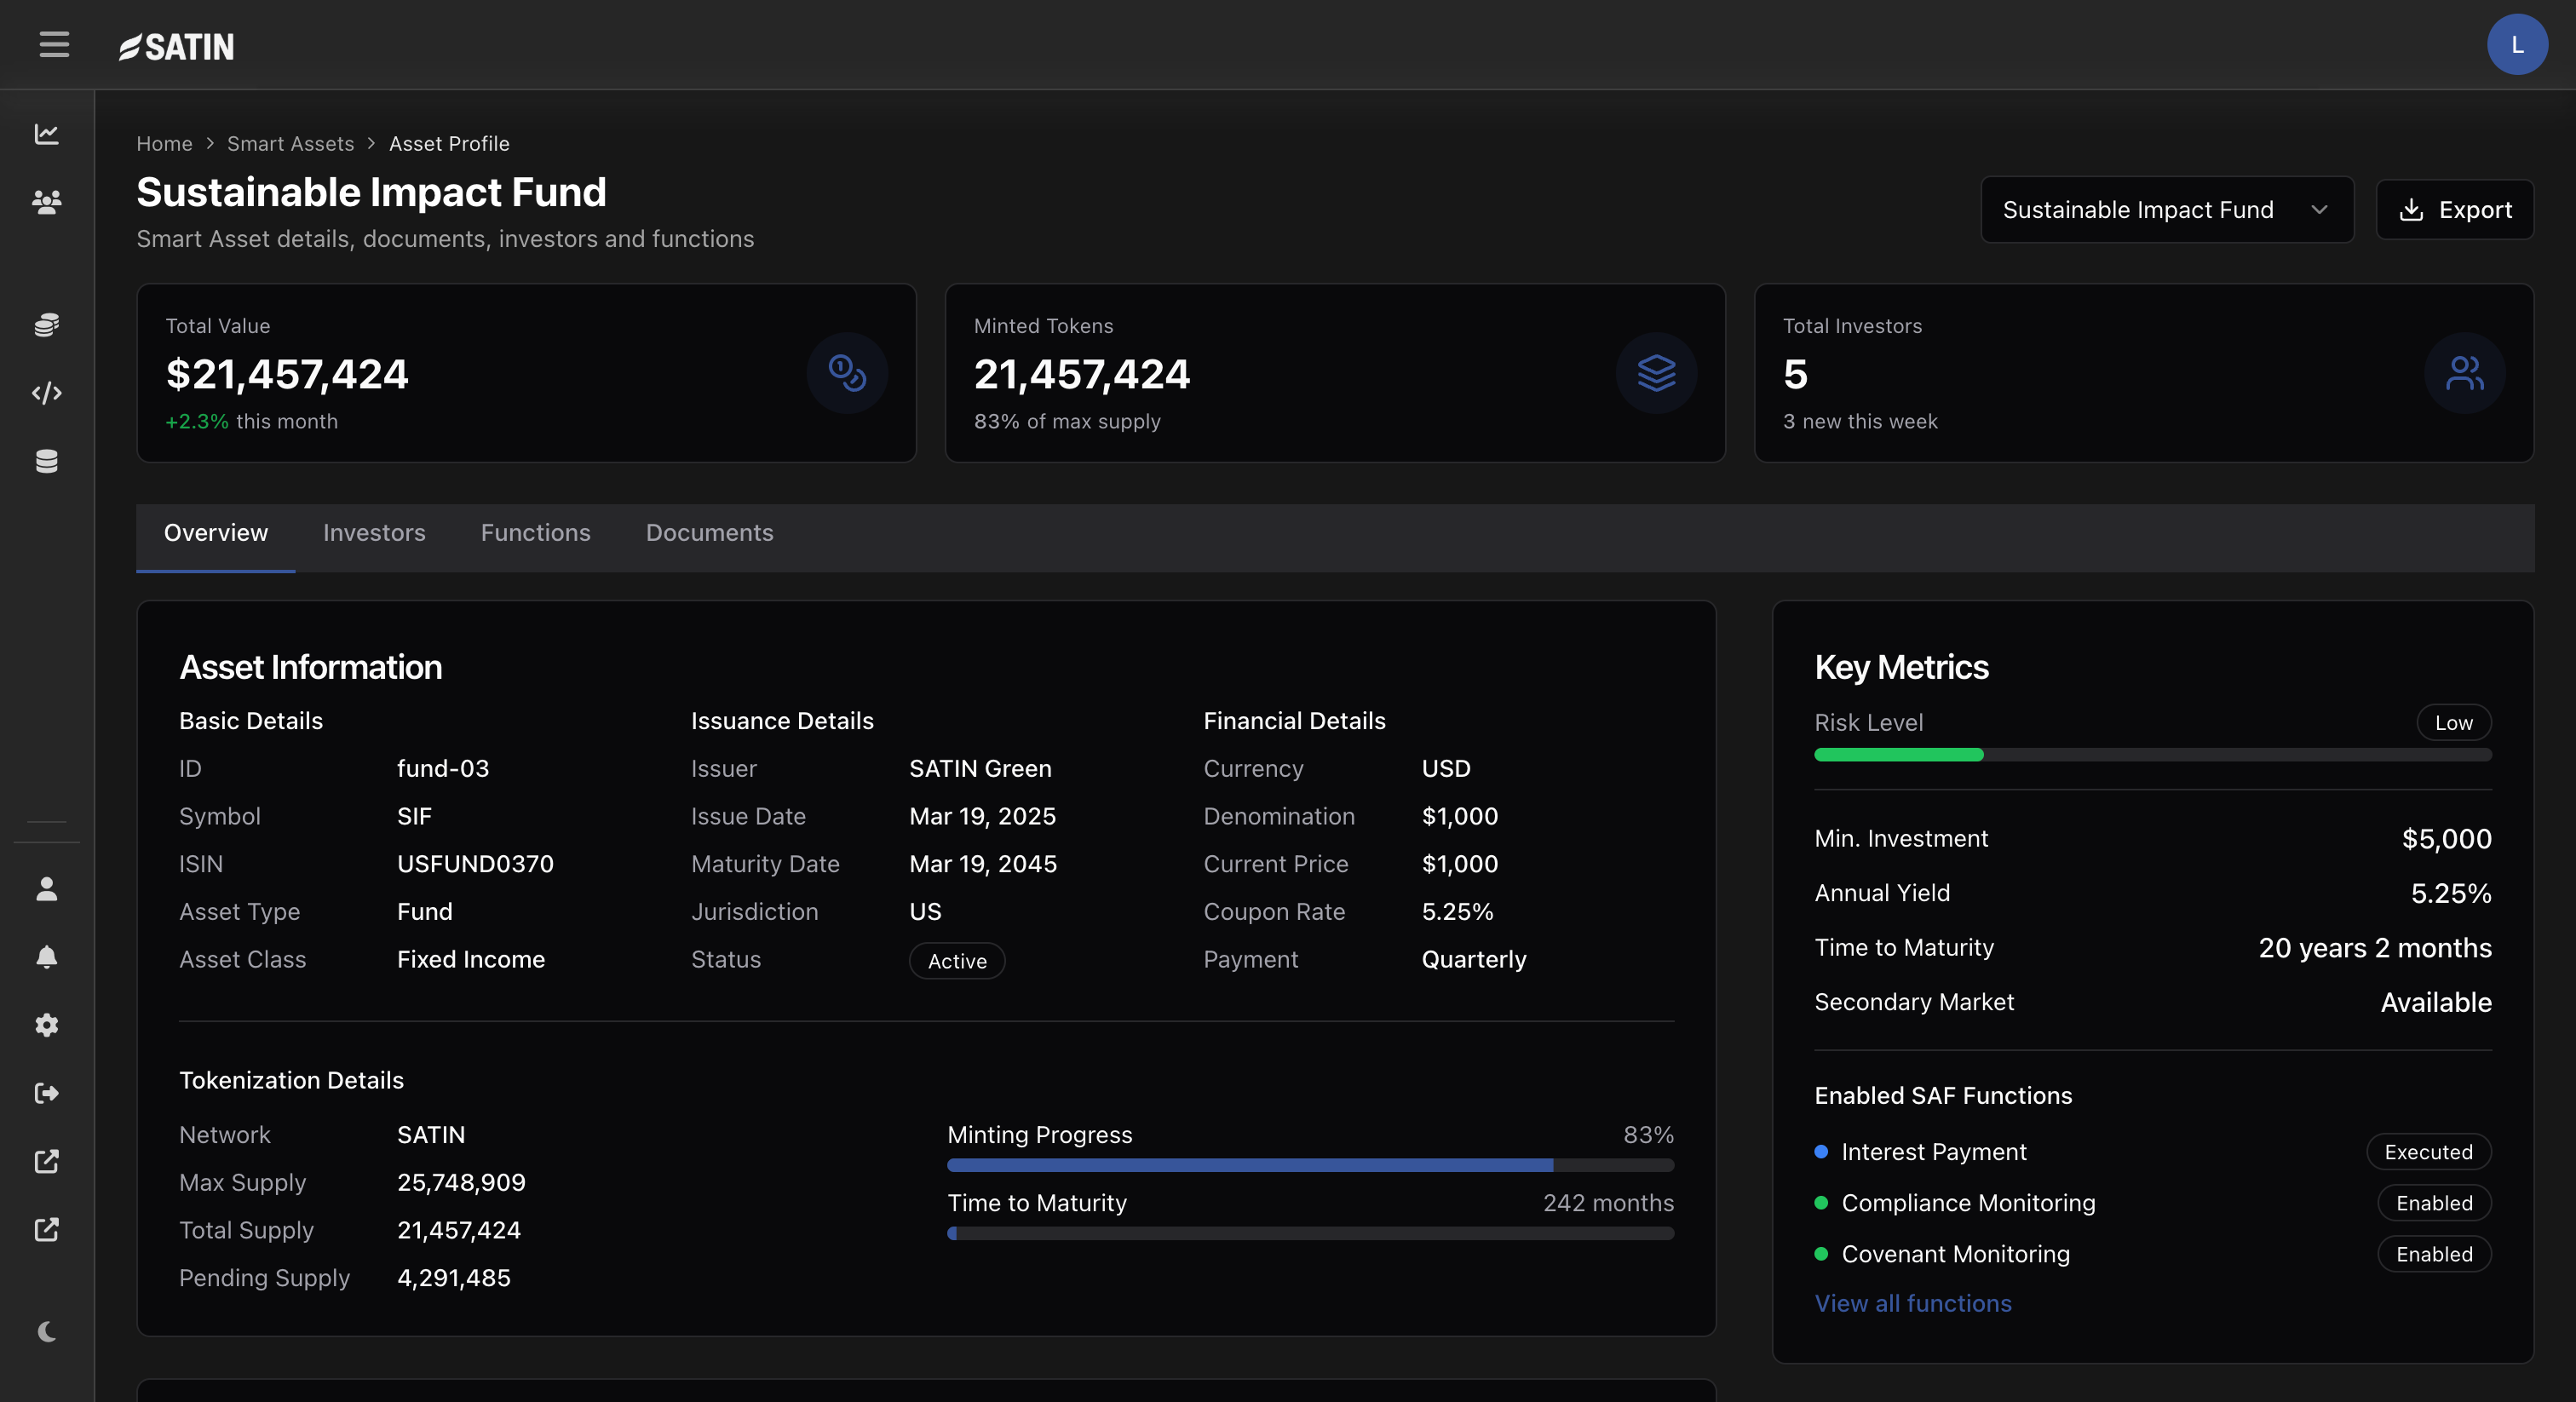Click the Max Supply value 25,748,909
This screenshot has height=1402, width=2576.
461,1183
